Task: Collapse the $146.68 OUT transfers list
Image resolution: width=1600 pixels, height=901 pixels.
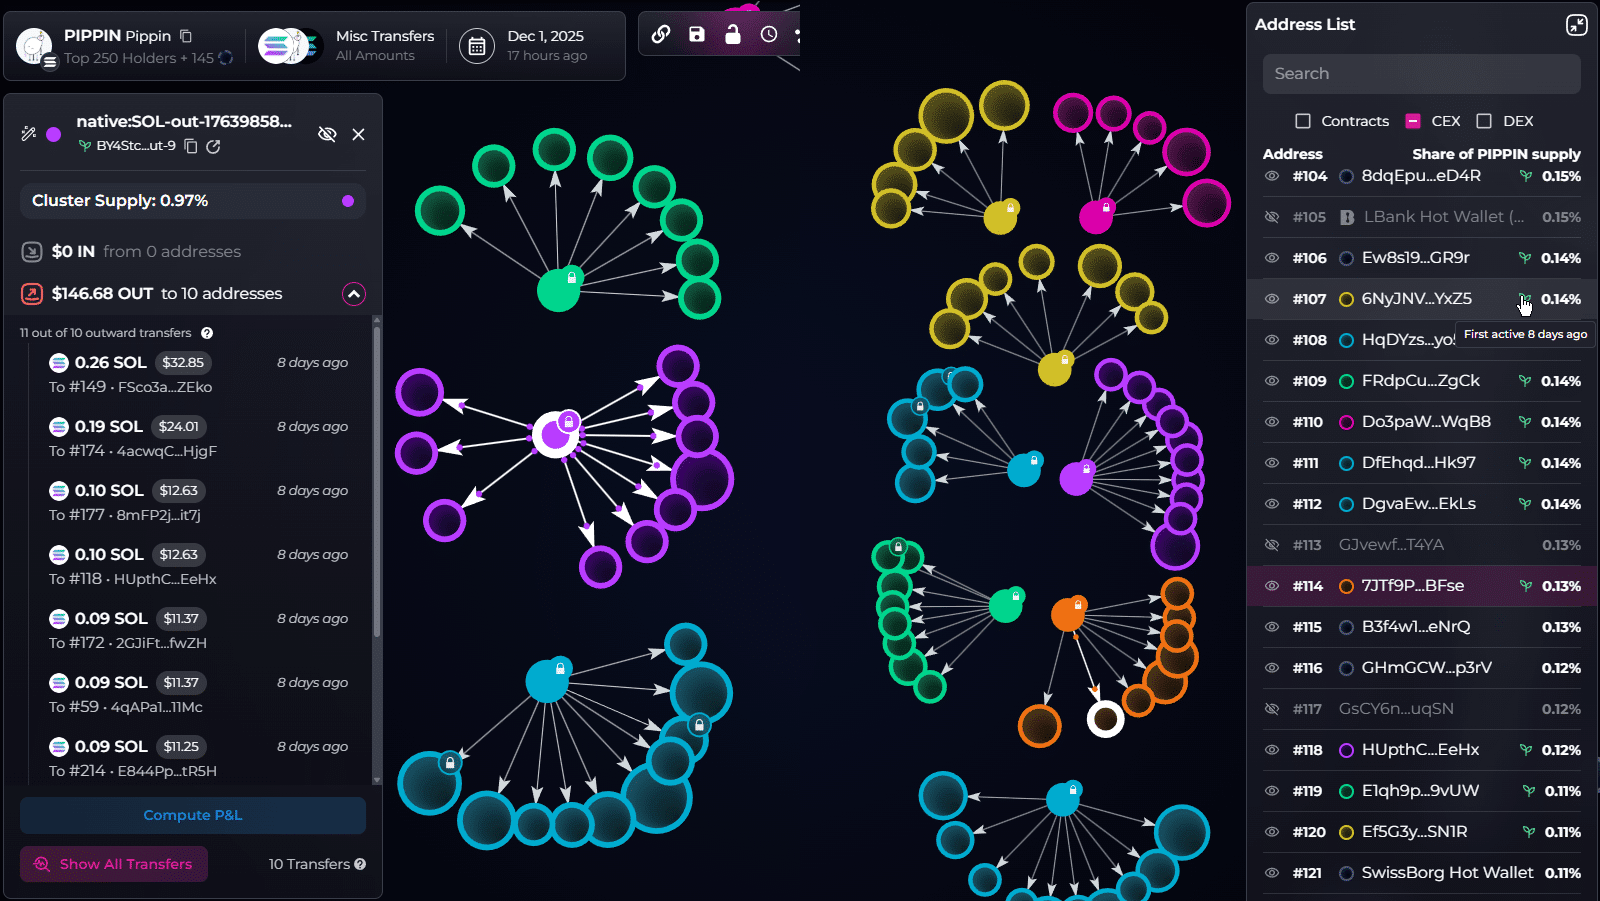Action: 353,294
